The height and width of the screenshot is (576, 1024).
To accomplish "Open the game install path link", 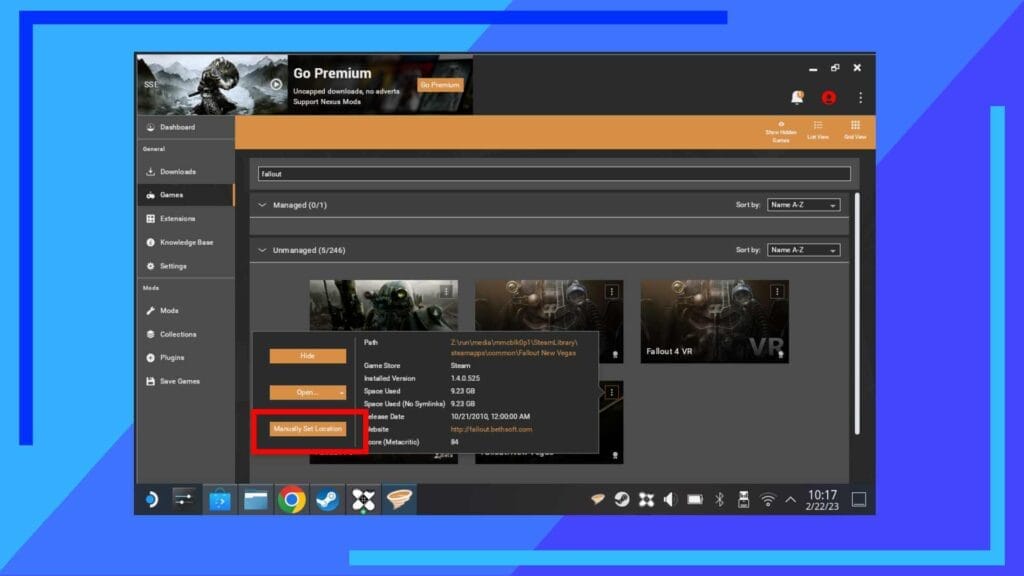I will pos(514,347).
